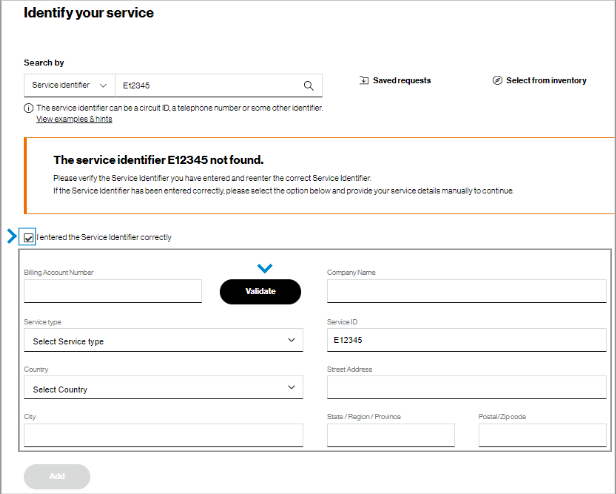Click the info icon beside identifier hint
The width and height of the screenshot is (616, 494).
tap(29, 107)
